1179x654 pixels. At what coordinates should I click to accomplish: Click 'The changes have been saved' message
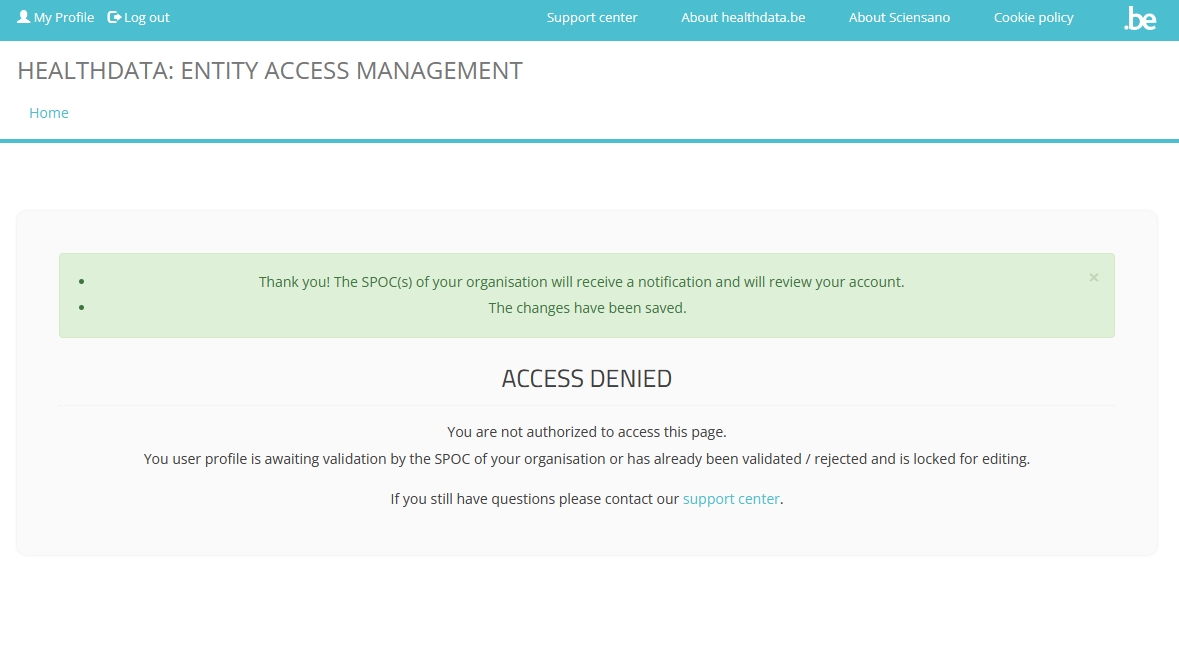tap(587, 308)
